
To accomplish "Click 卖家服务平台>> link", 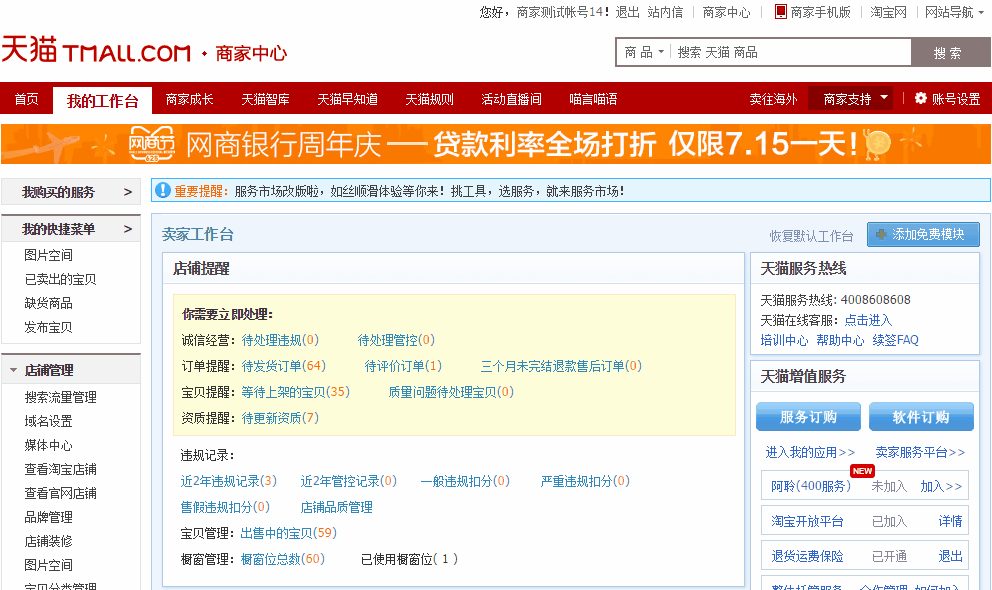I will 921,452.
